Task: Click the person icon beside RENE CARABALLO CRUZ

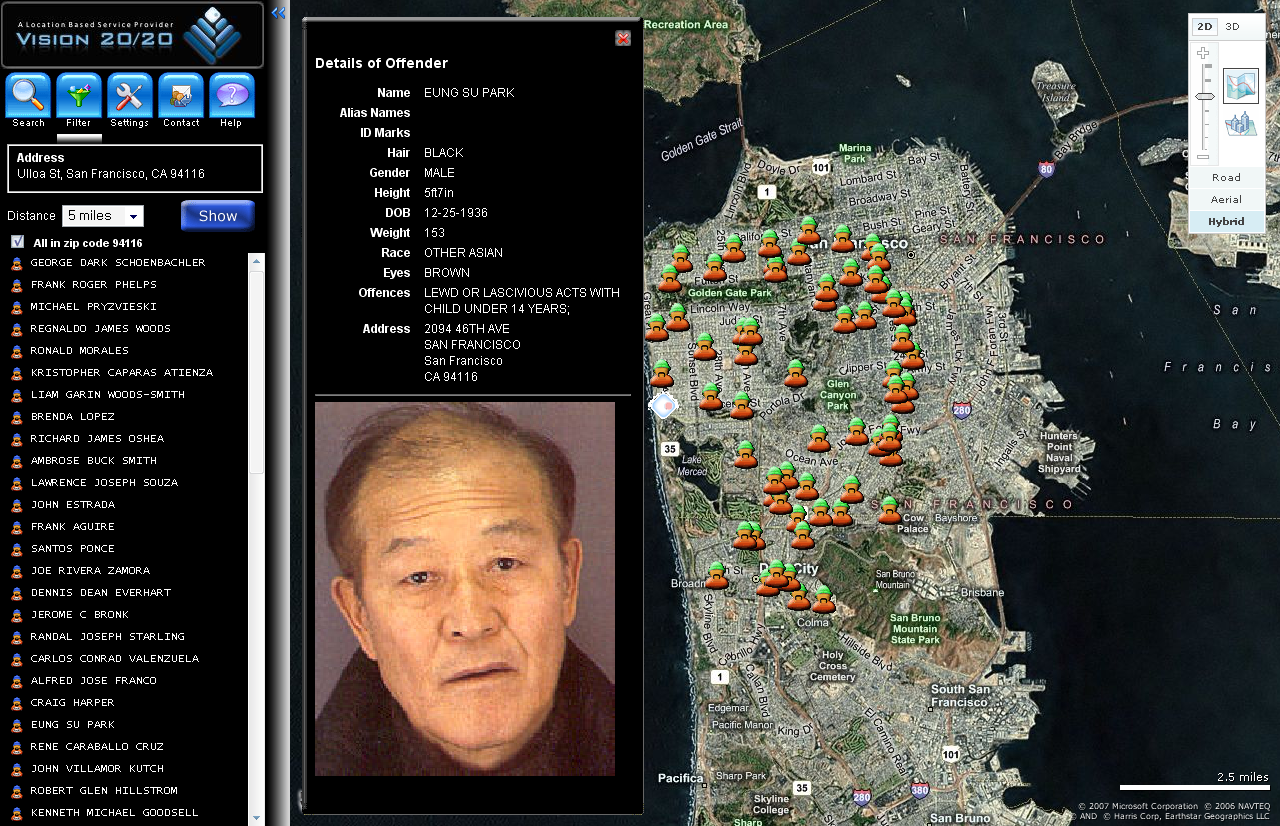Action: coord(17,747)
